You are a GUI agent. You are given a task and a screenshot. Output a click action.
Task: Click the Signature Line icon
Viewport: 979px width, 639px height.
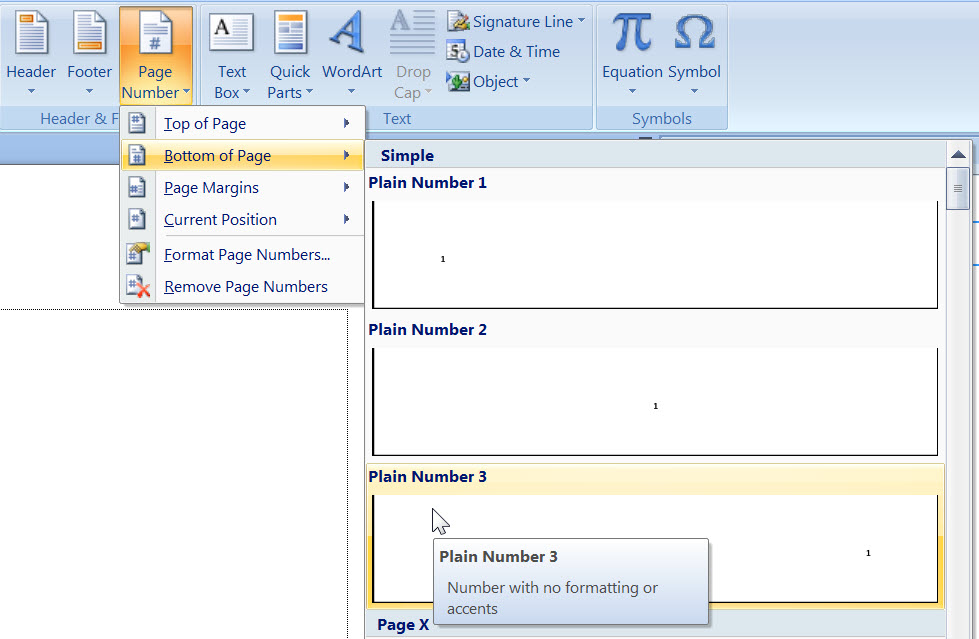click(x=458, y=22)
